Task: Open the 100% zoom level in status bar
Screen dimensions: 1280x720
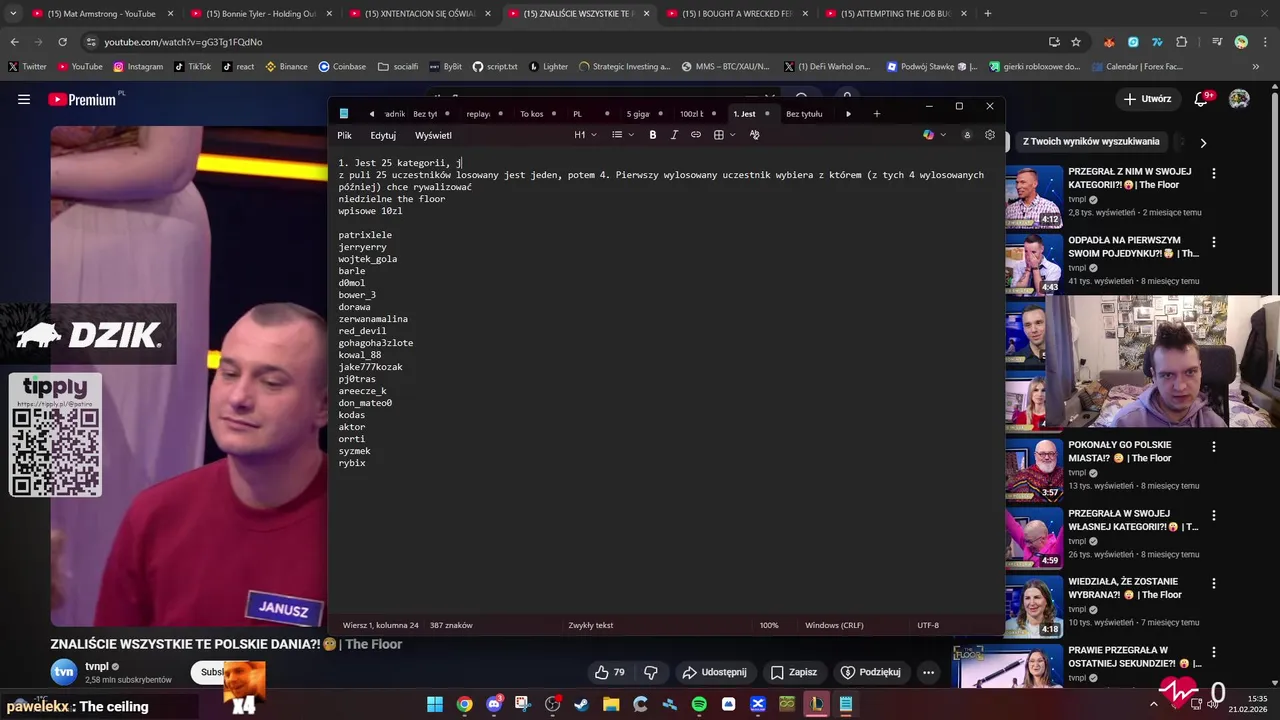Action: click(769, 625)
